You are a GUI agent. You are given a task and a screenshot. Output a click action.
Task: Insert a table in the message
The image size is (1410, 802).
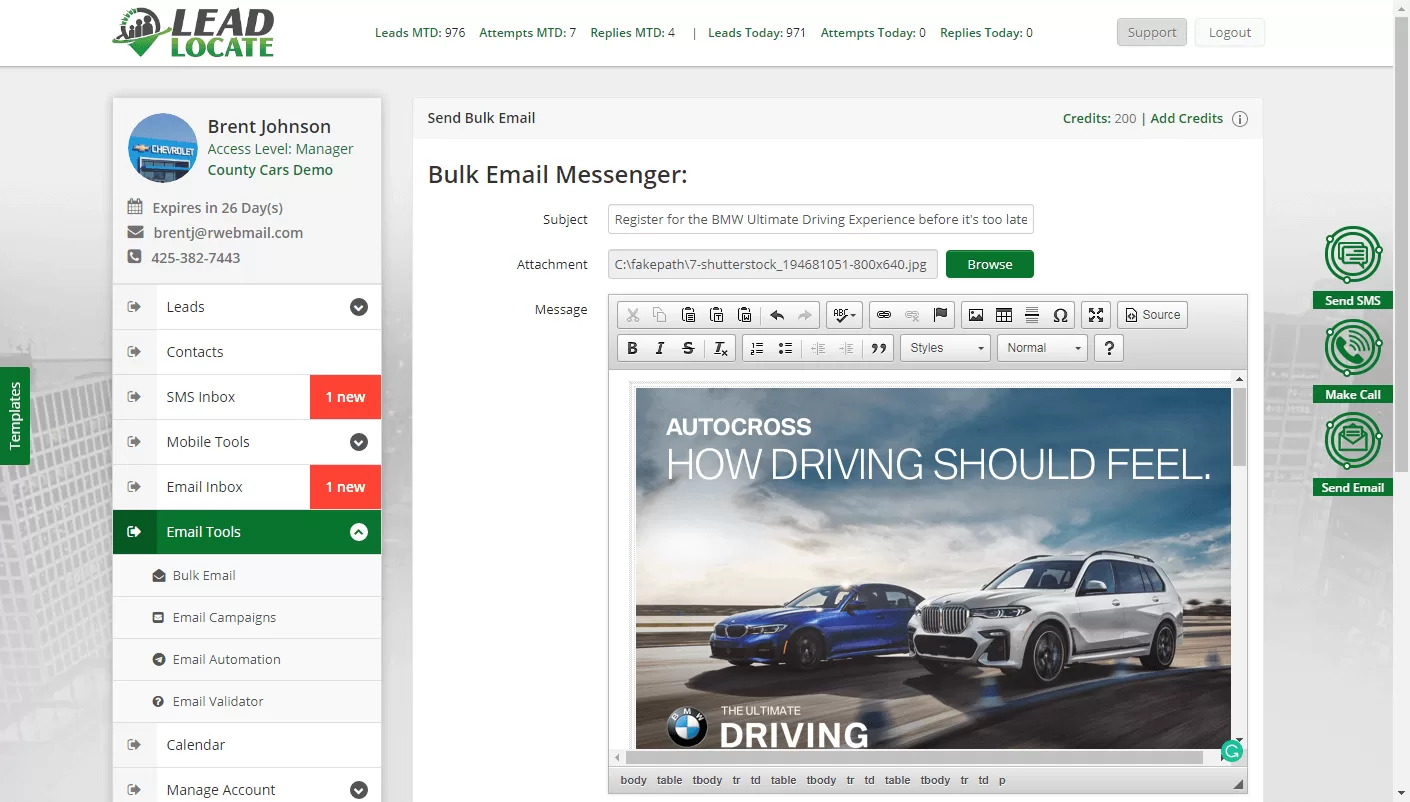click(x=1004, y=315)
